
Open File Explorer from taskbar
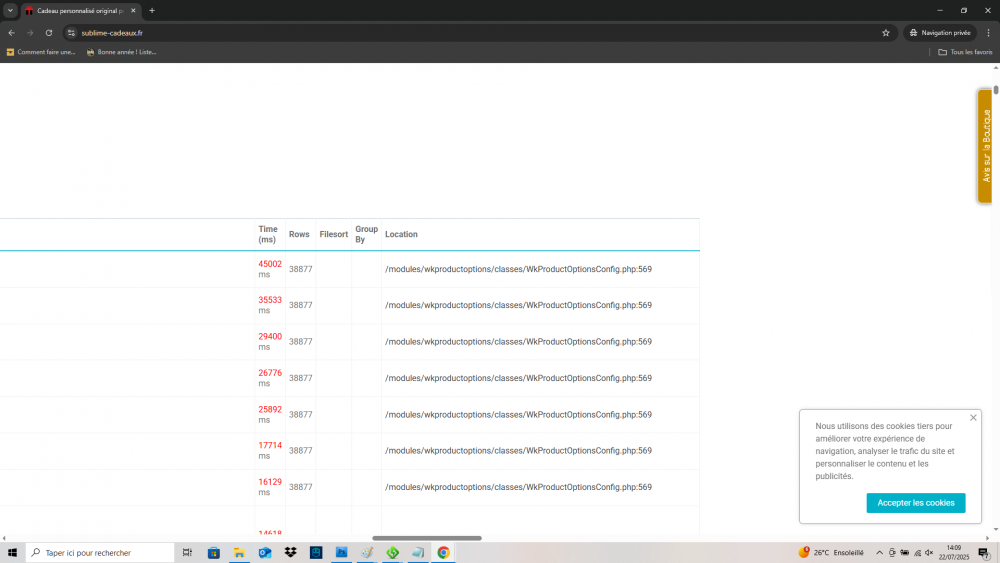[x=239, y=553]
